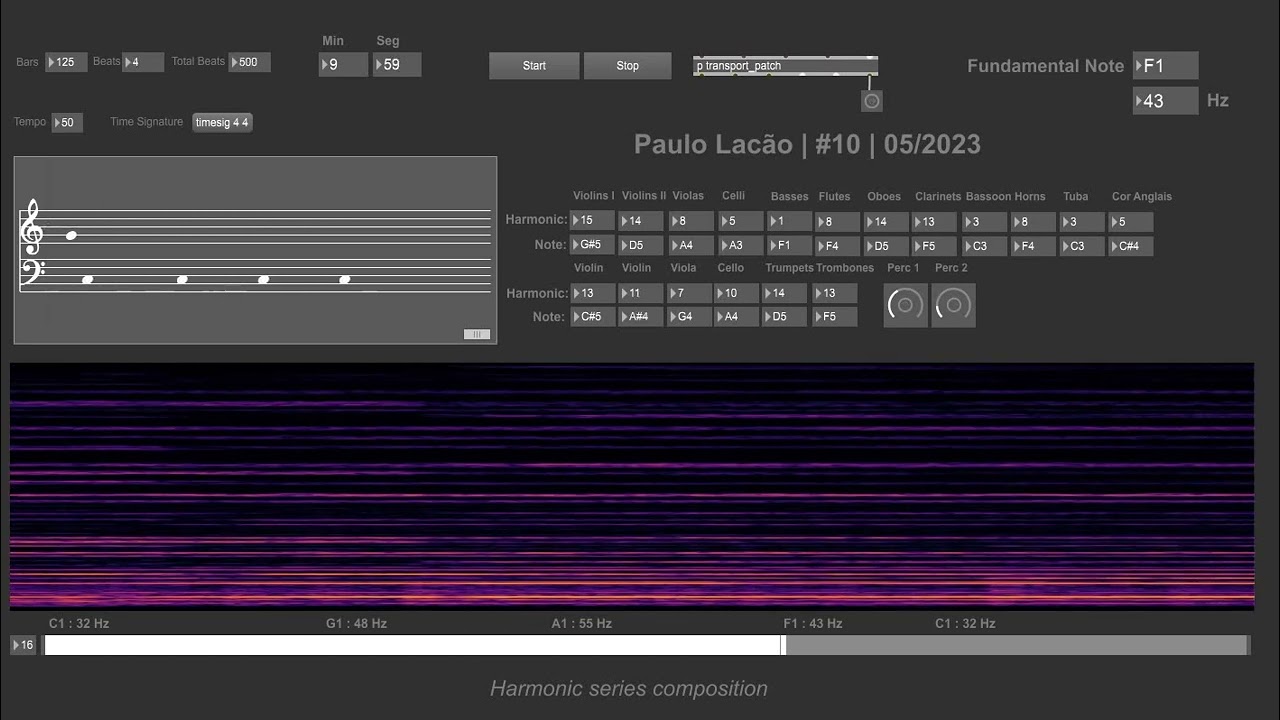Click the Horns note box F4
The image size is (1280, 720).
(1033, 245)
